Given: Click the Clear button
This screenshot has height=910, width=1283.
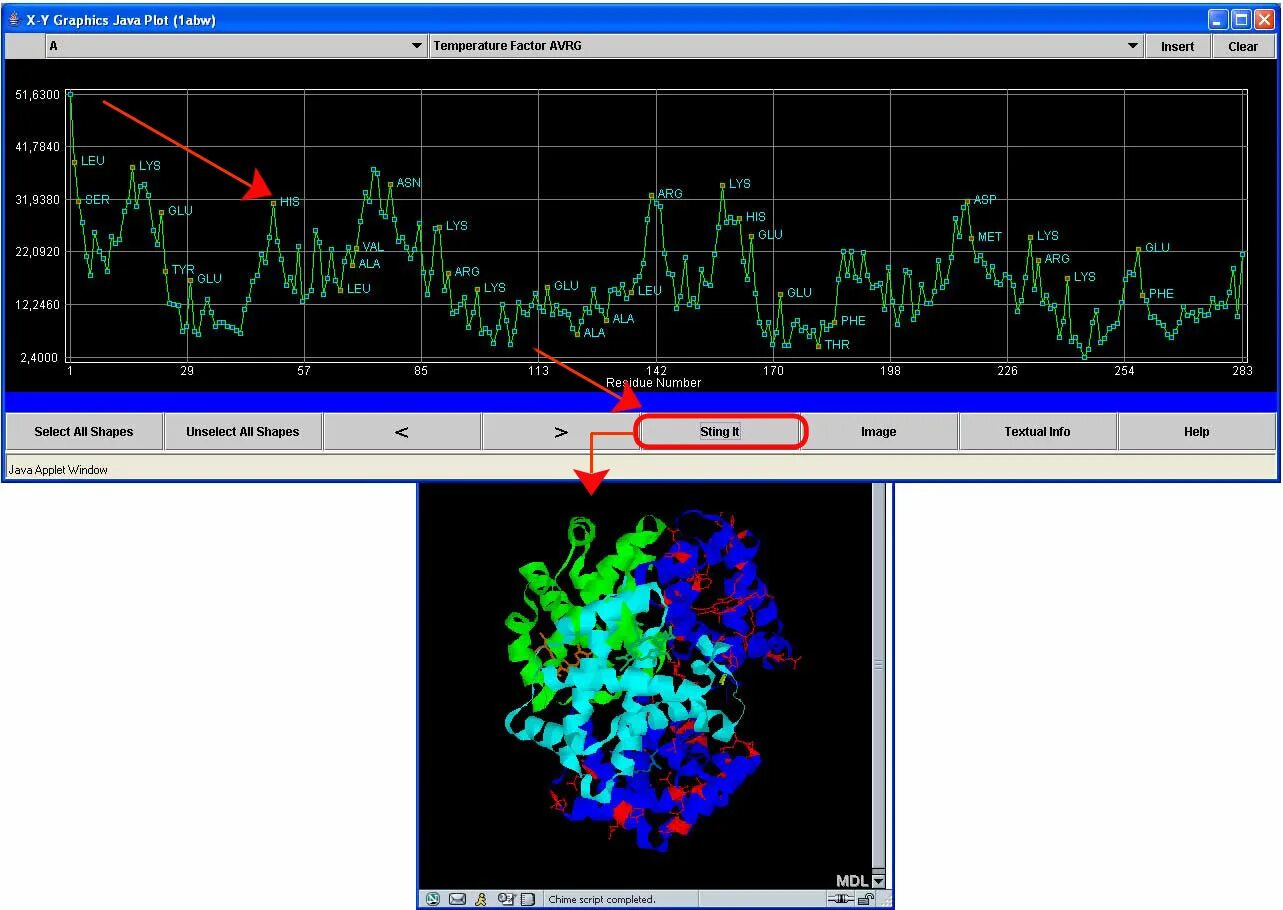Looking at the screenshot, I should tap(1243, 46).
